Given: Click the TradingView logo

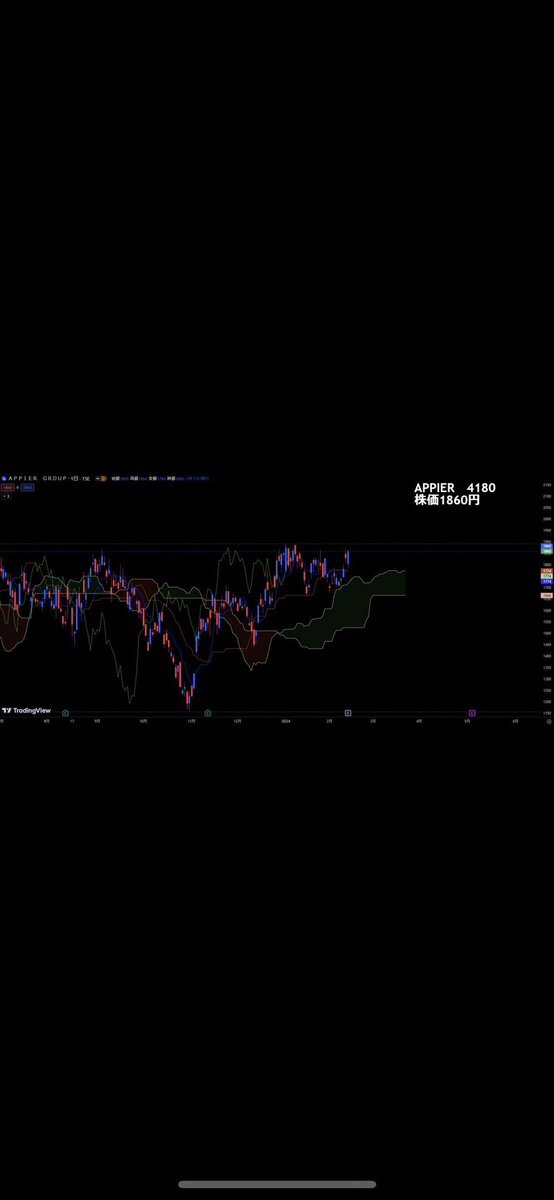Looking at the screenshot, I should [x=26, y=710].
